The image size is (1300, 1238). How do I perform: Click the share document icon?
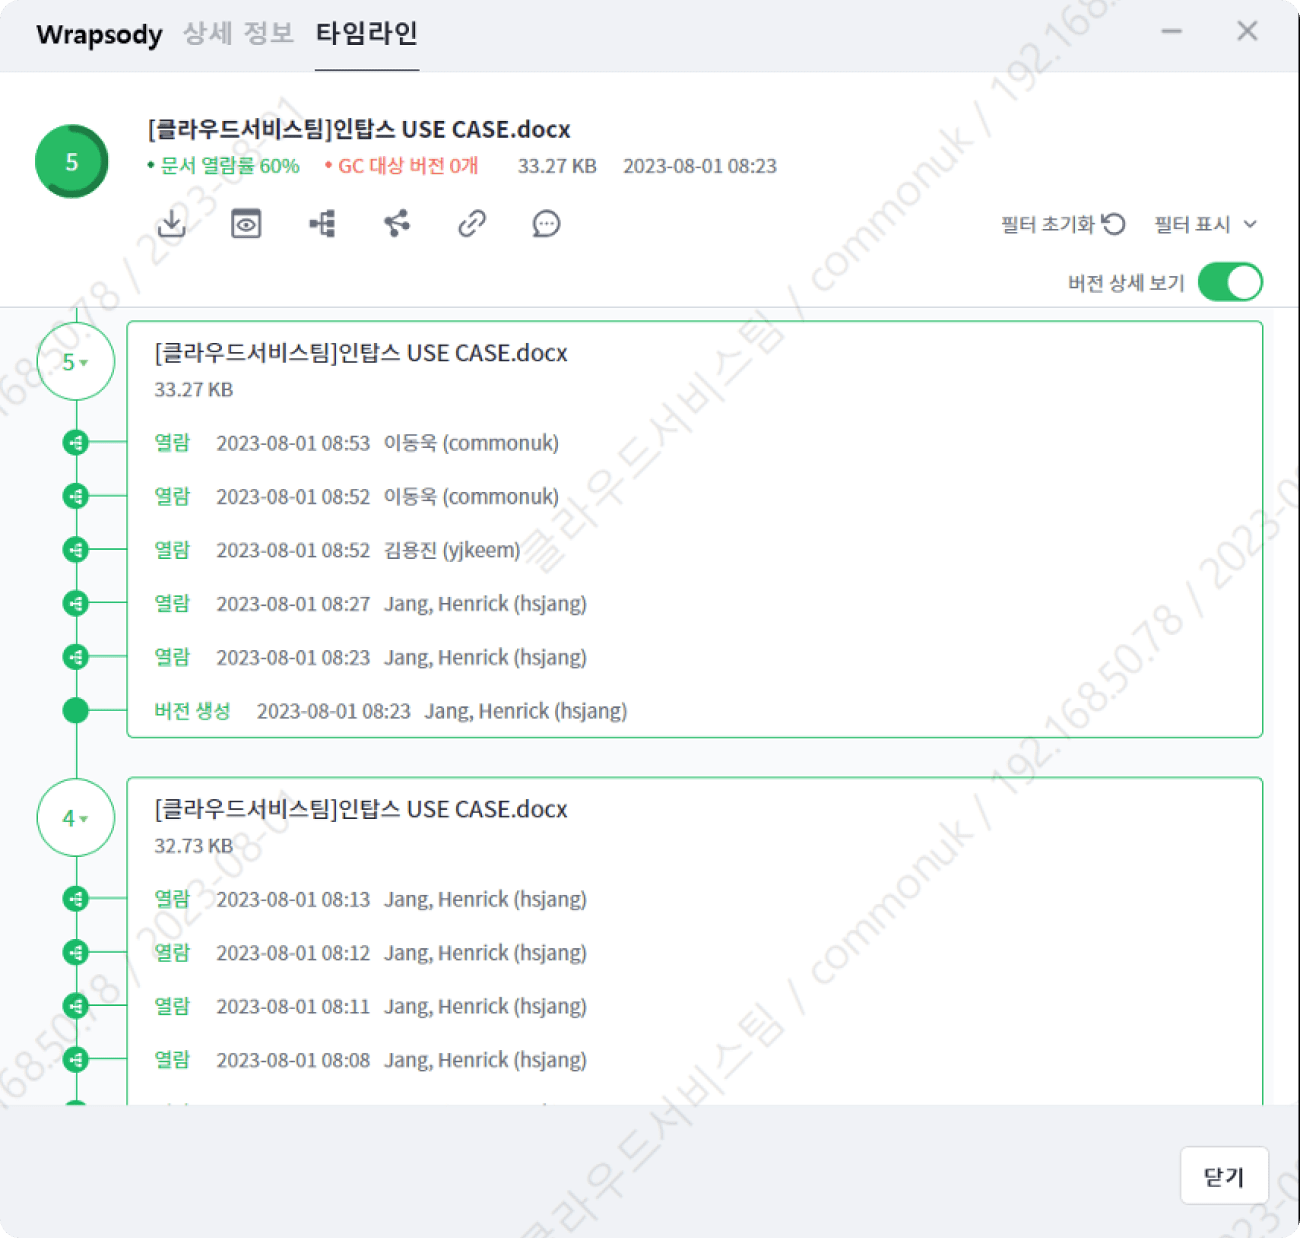pos(397,223)
